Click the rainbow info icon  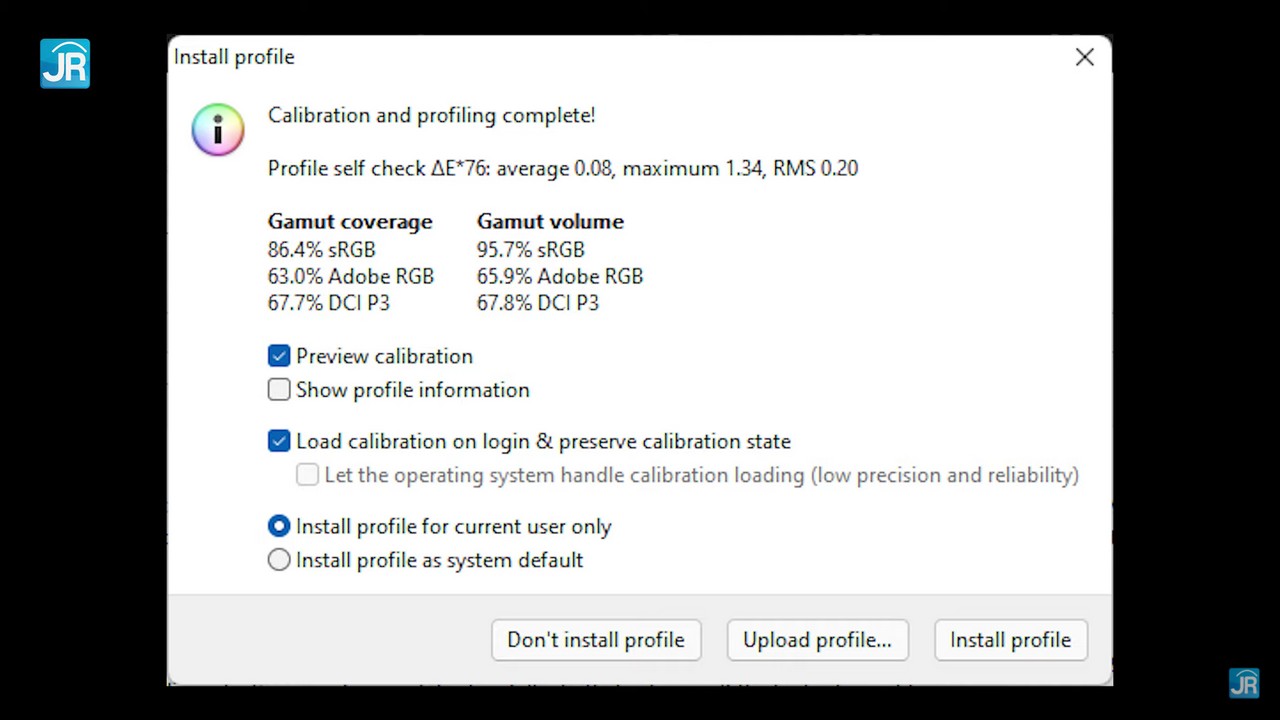[x=218, y=130]
